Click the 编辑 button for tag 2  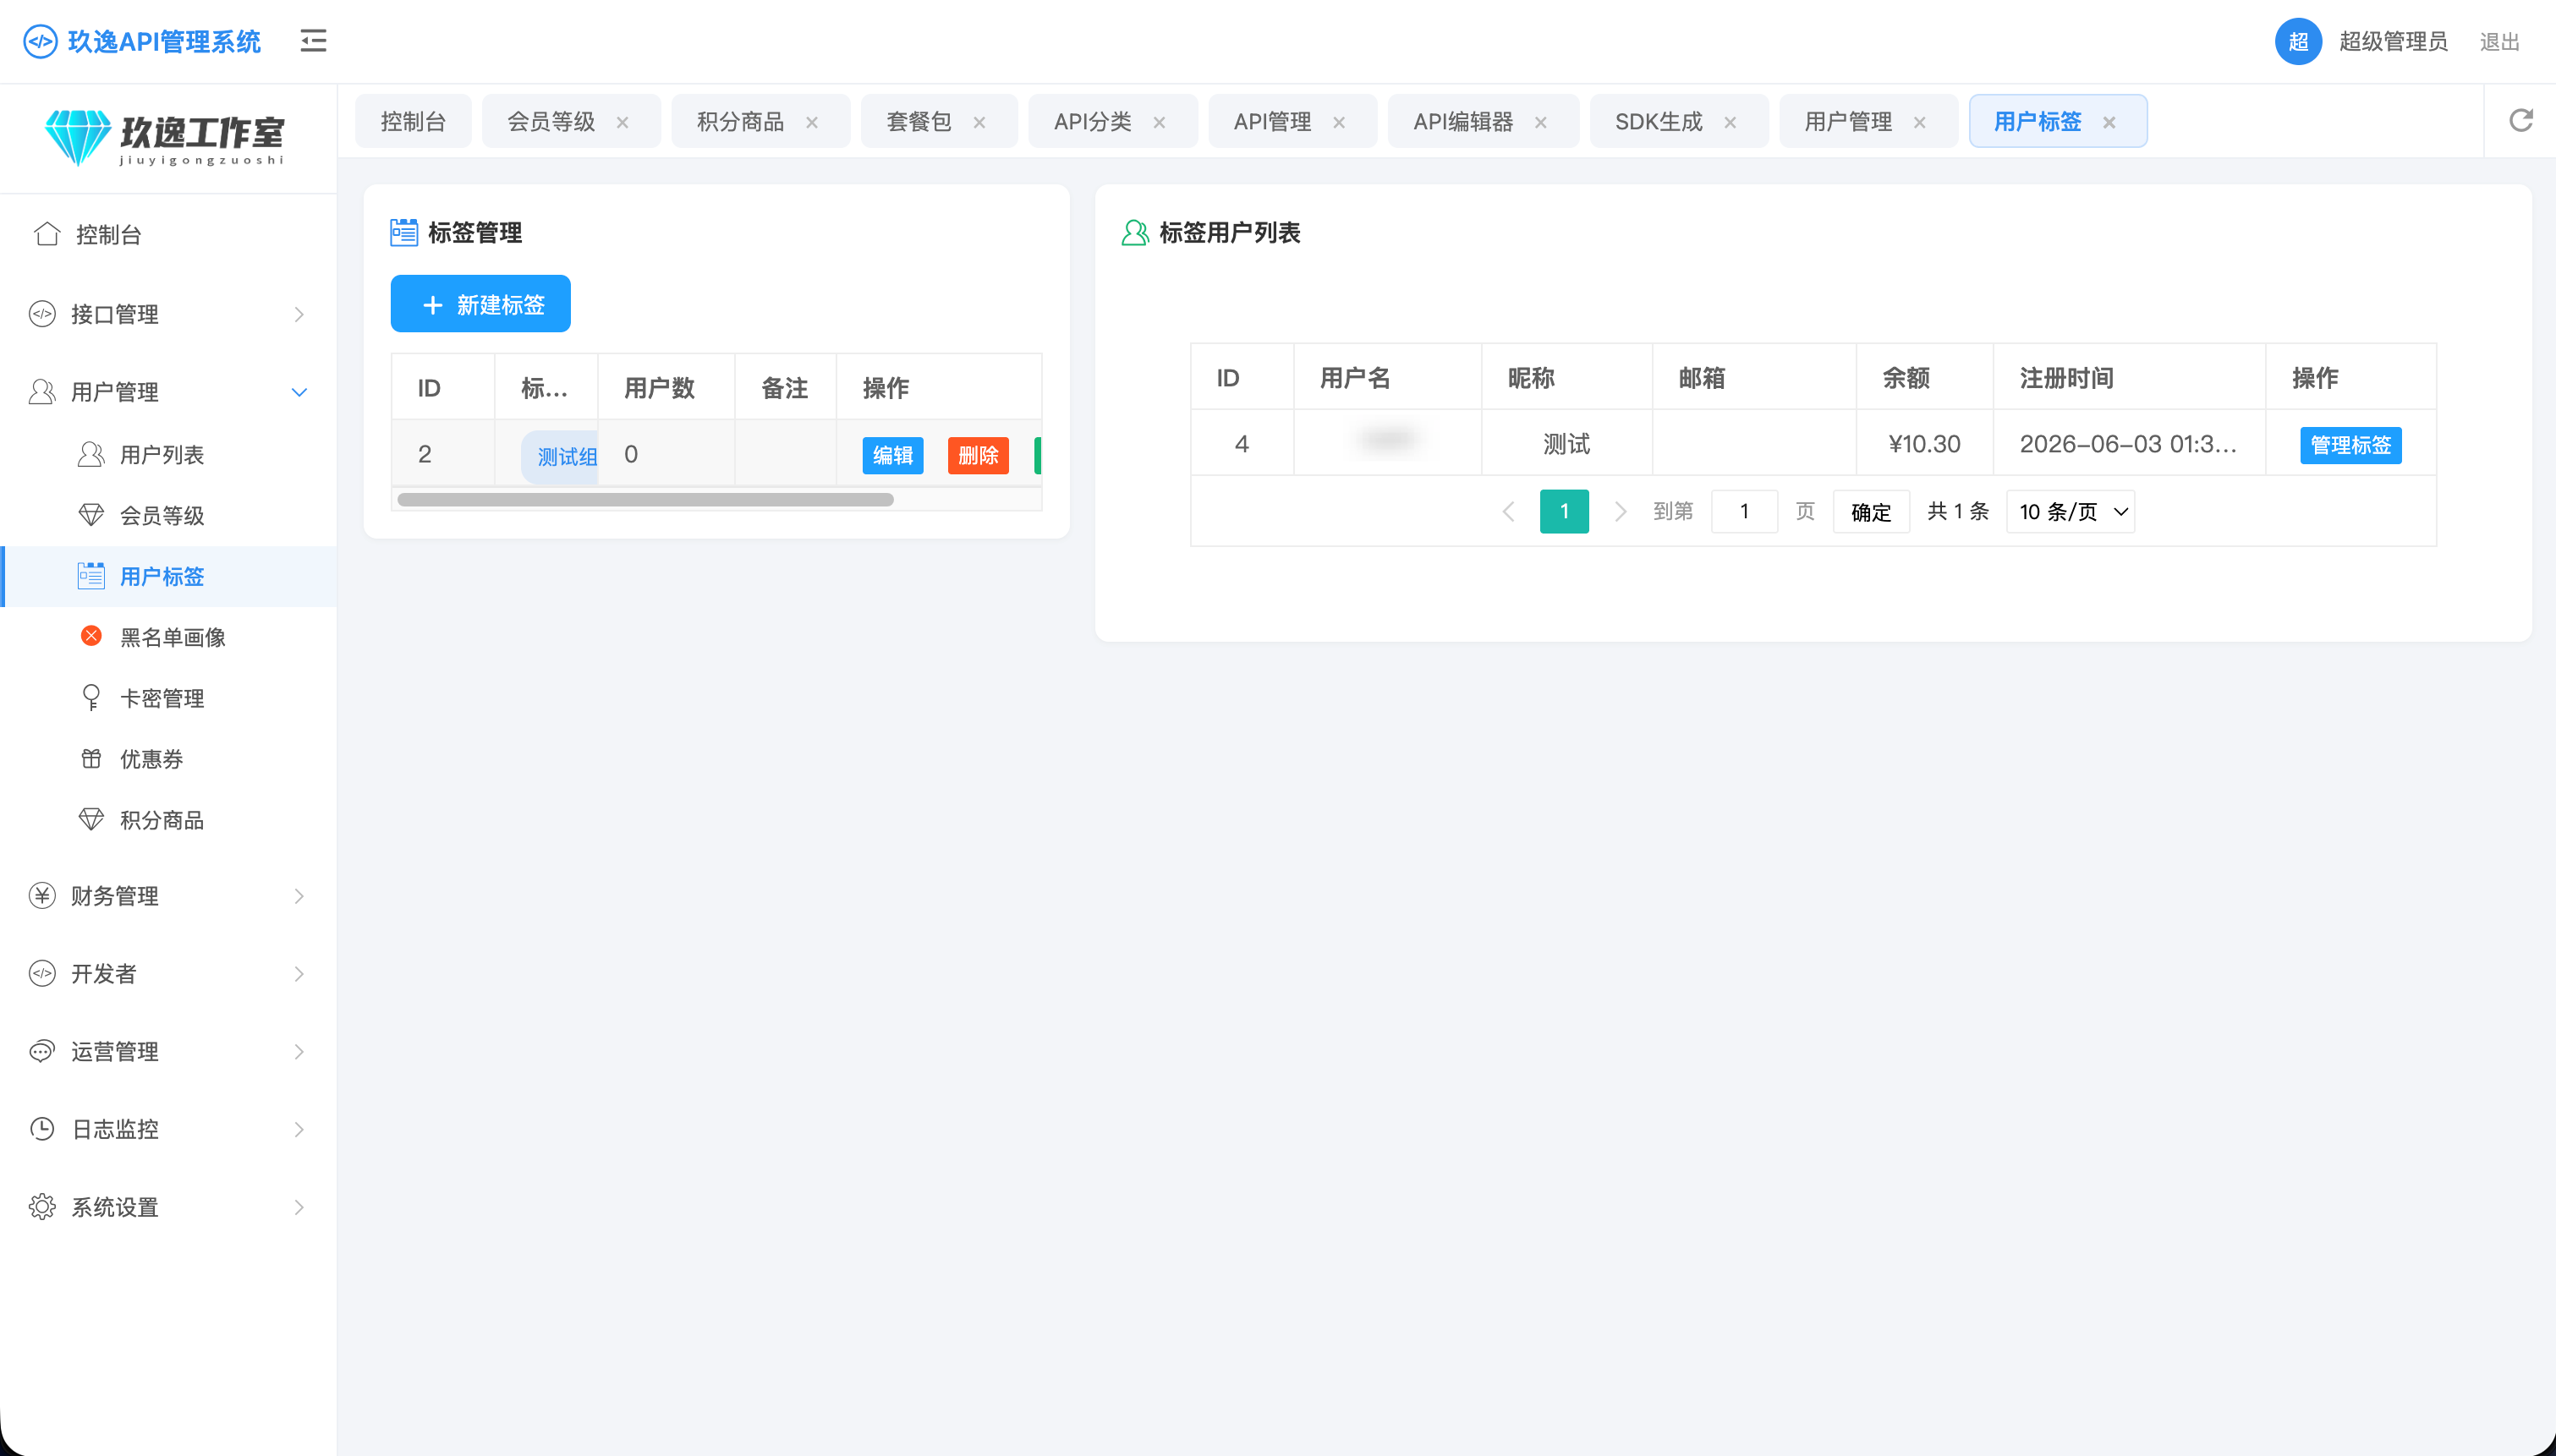point(893,455)
